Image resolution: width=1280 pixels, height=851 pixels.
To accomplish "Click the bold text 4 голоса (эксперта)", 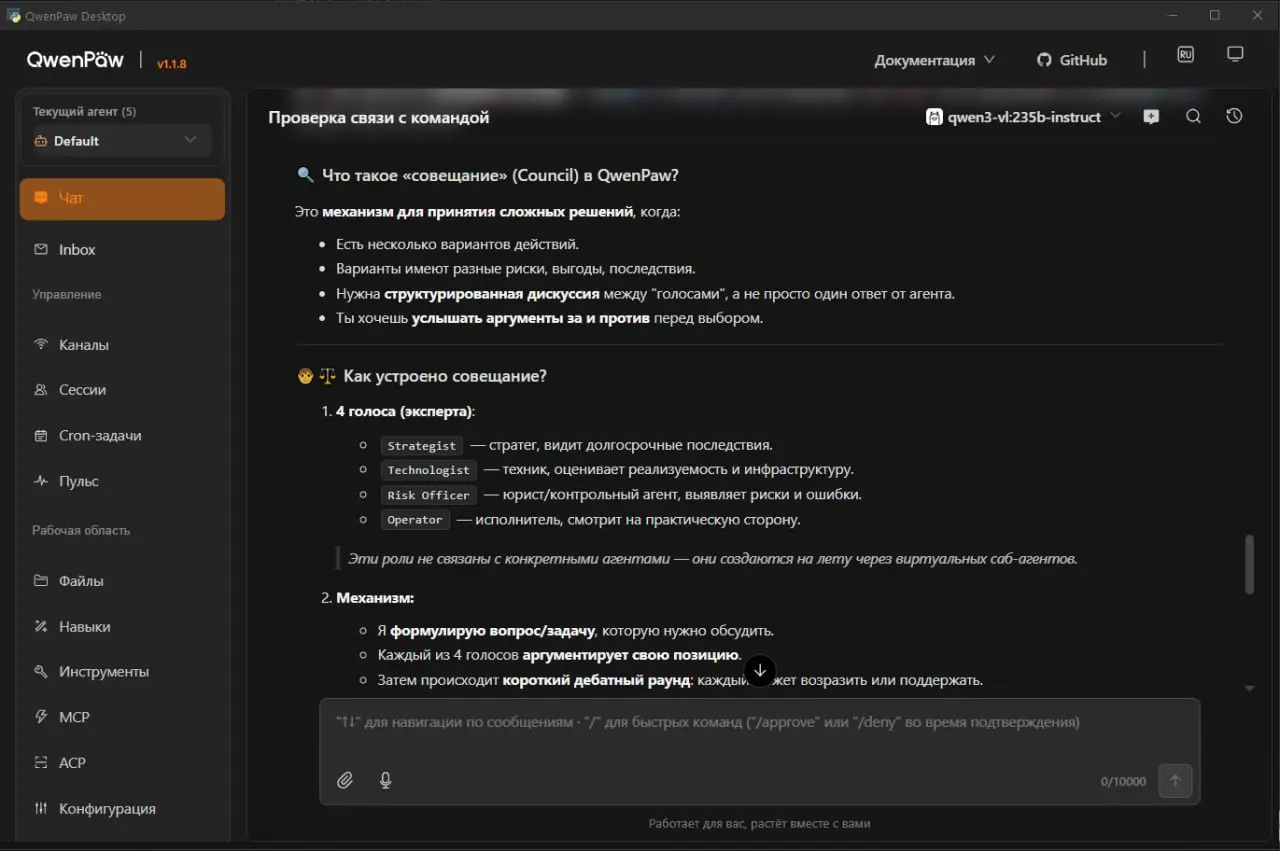I will coord(404,411).
